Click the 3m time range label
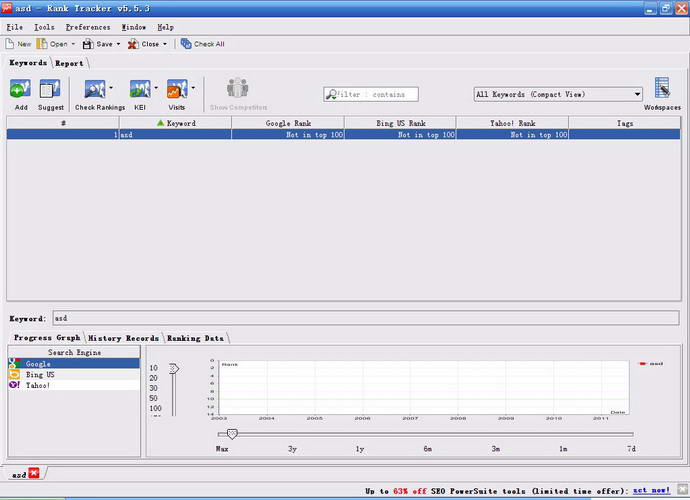Screen dimensions: 690x500 point(495,449)
